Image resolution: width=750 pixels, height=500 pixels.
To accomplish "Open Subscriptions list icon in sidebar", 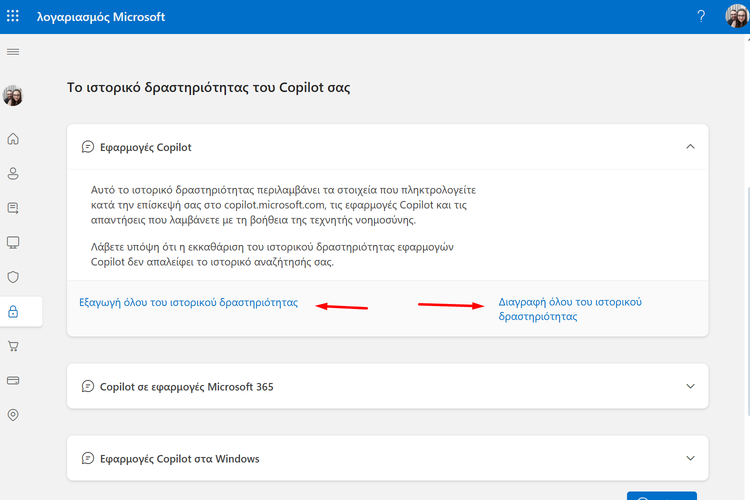I will [x=13, y=208].
